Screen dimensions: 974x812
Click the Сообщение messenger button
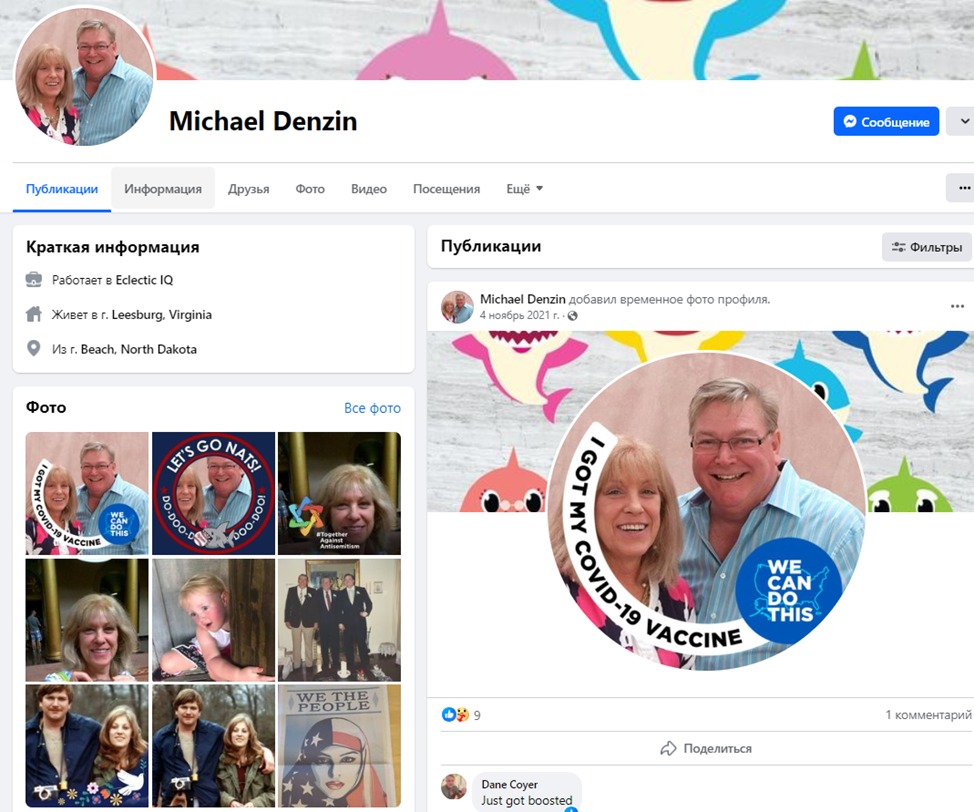[x=886, y=121]
